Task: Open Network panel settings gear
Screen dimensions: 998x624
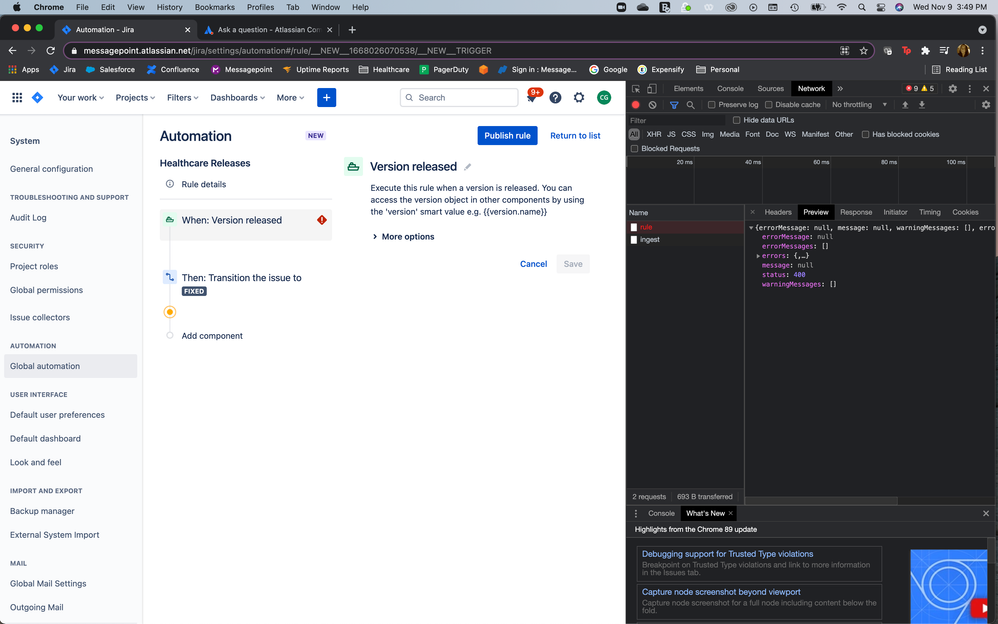Action: (x=986, y=104)
